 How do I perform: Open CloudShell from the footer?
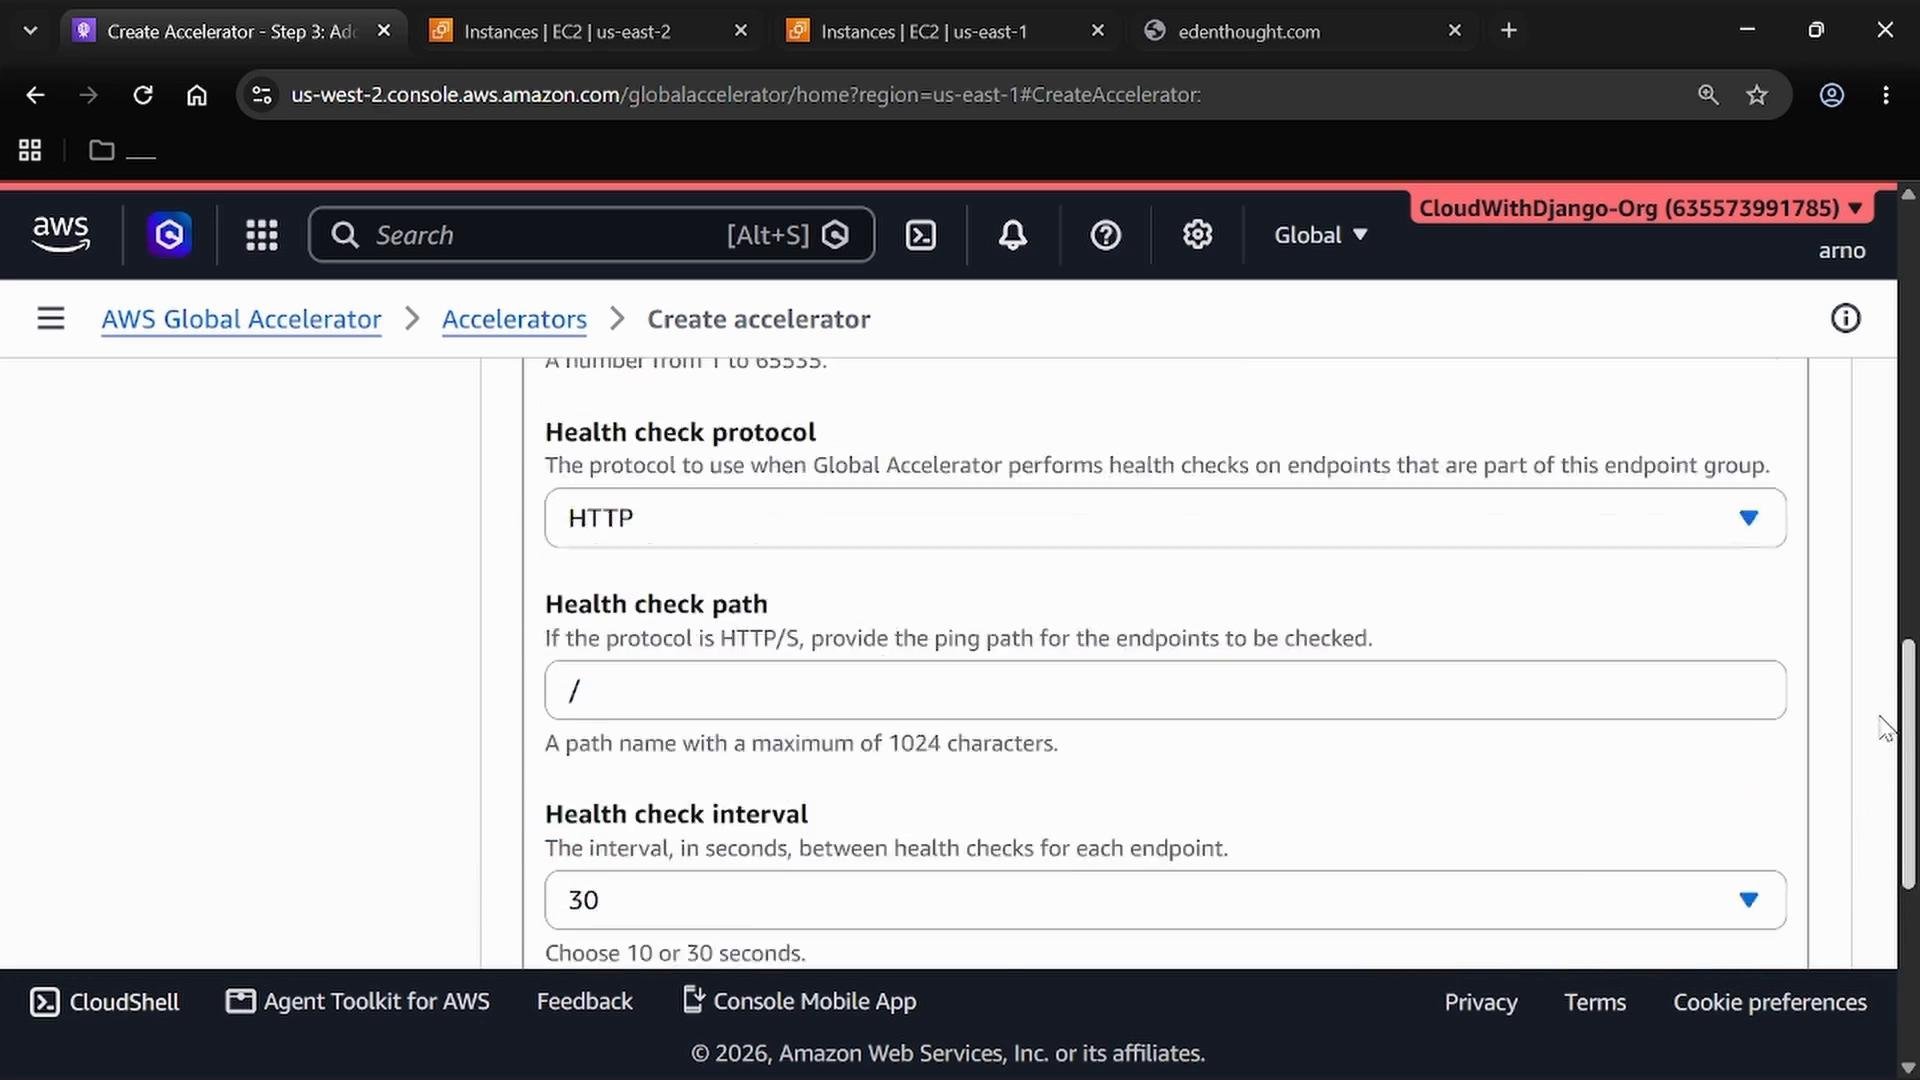[x=105, y=1002]
